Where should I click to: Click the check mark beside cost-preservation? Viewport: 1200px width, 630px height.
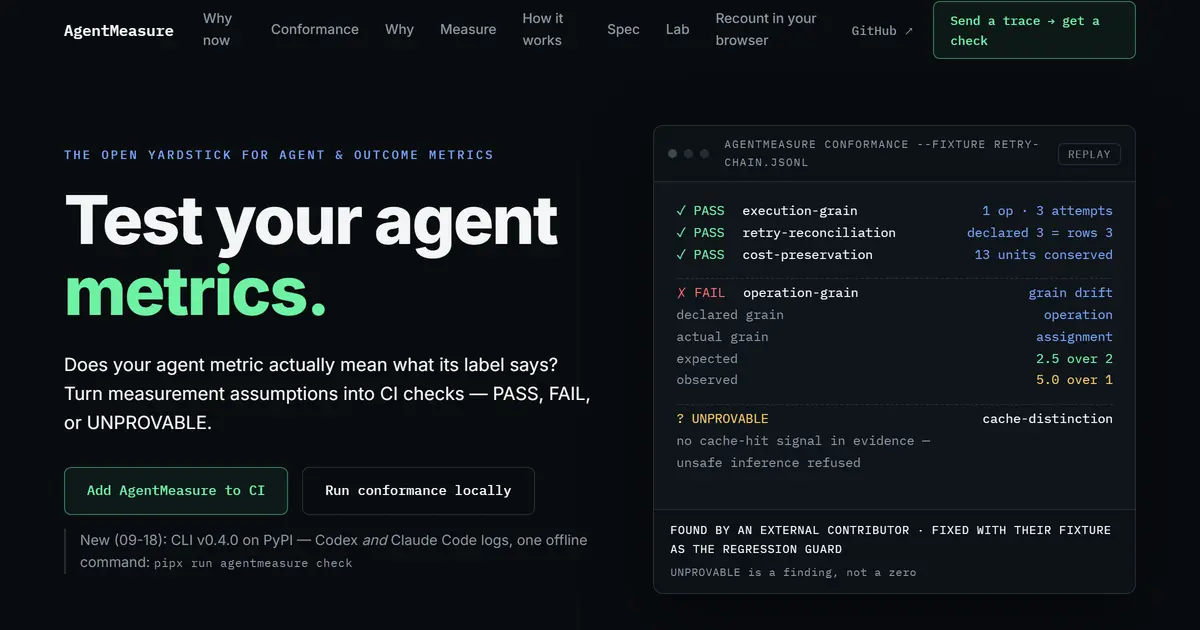point(681,255)
